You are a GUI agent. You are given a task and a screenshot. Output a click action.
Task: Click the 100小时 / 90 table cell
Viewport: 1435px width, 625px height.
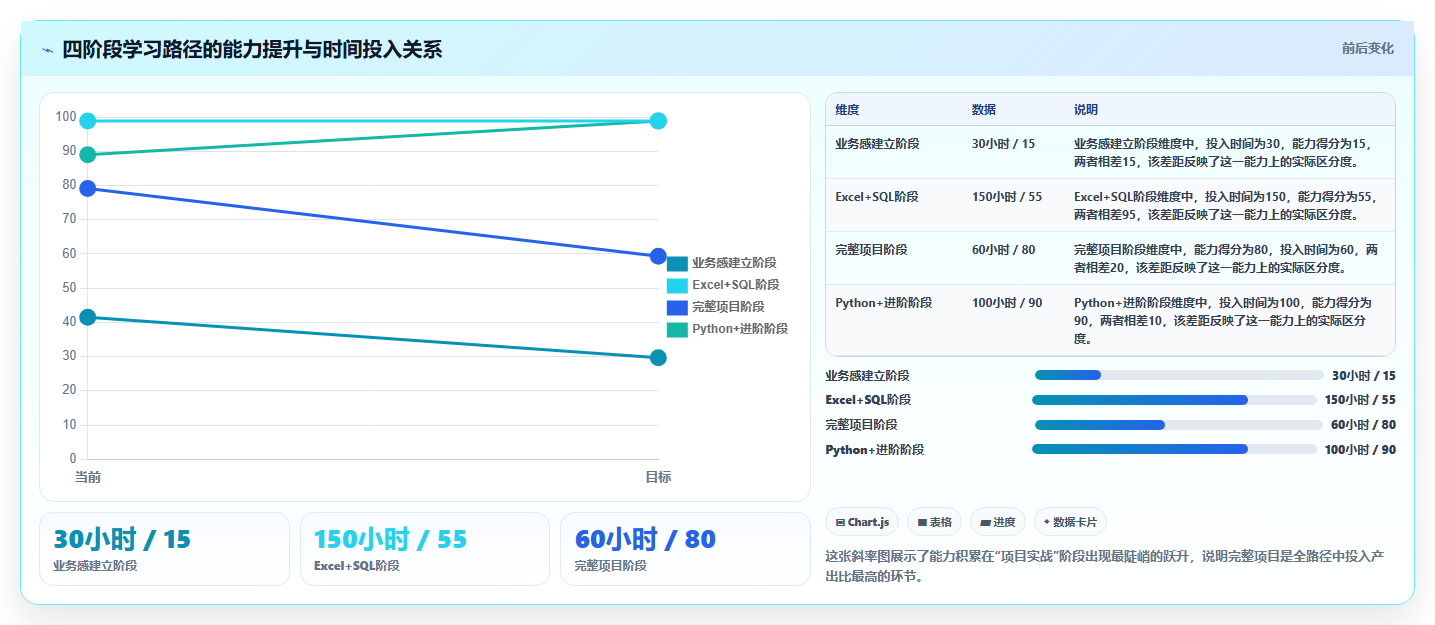point(1007,303)
